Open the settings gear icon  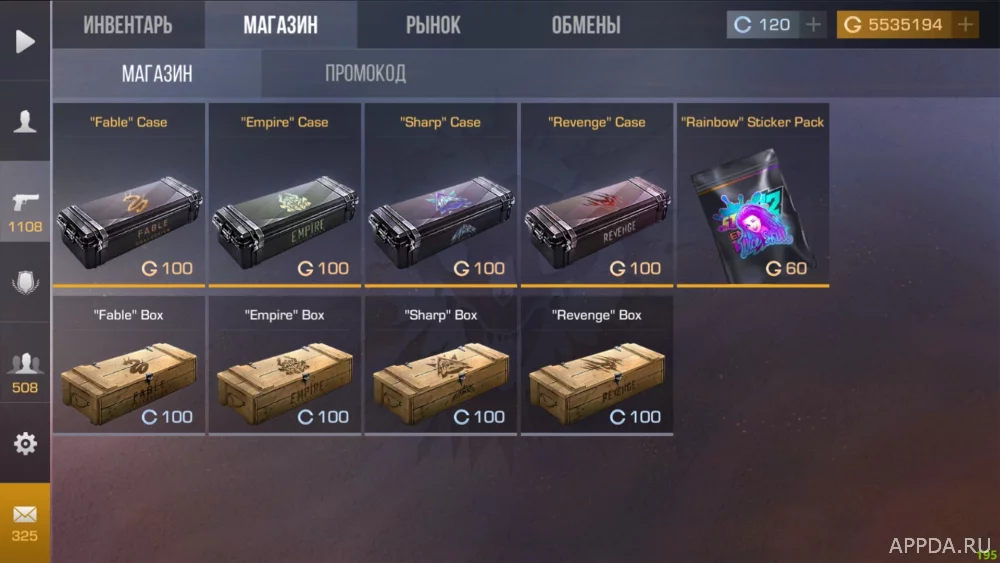click(25, 443)
